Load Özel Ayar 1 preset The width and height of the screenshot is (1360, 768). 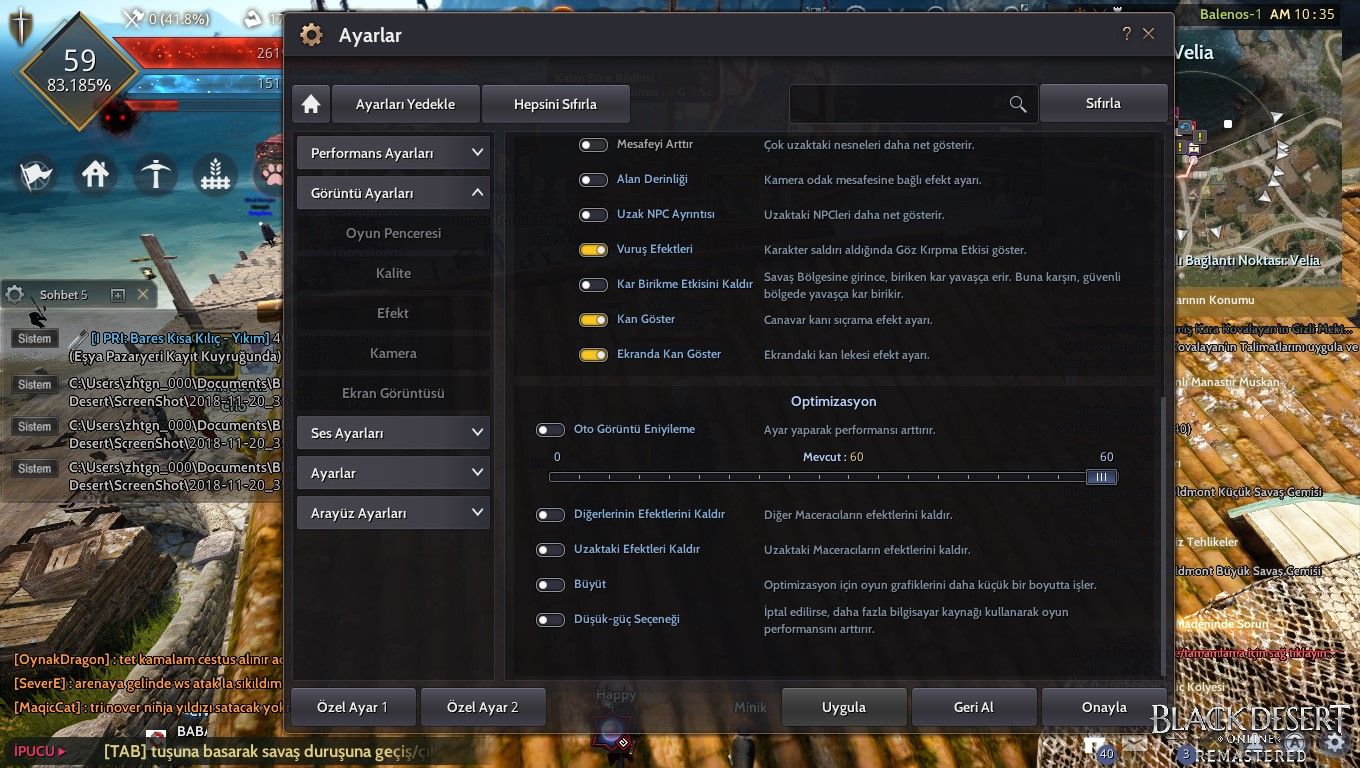coord(354,707)
